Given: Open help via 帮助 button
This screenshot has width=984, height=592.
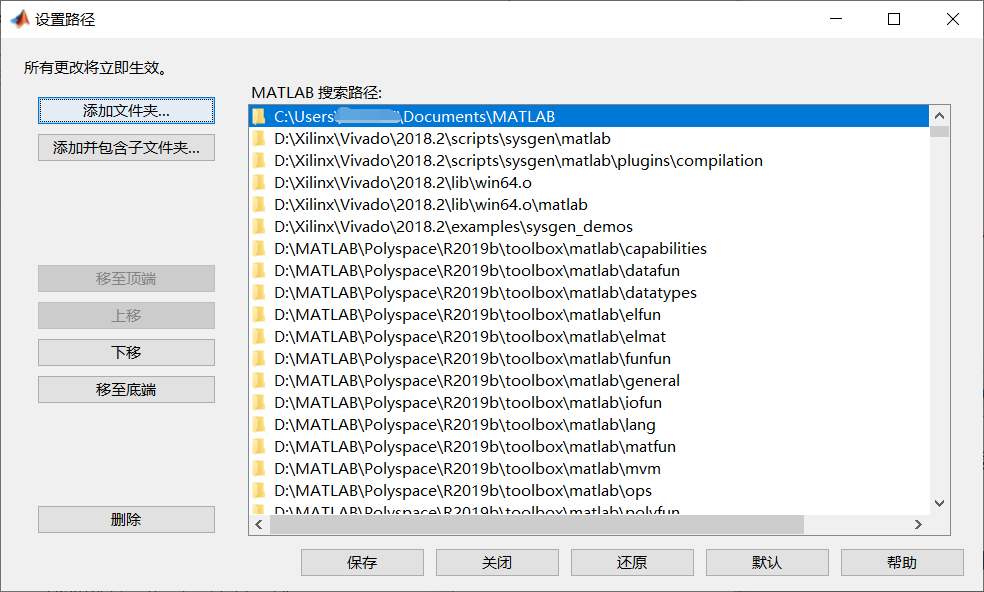Looking at the screenshot, I should pyautogui.click(x=902, y=562).
